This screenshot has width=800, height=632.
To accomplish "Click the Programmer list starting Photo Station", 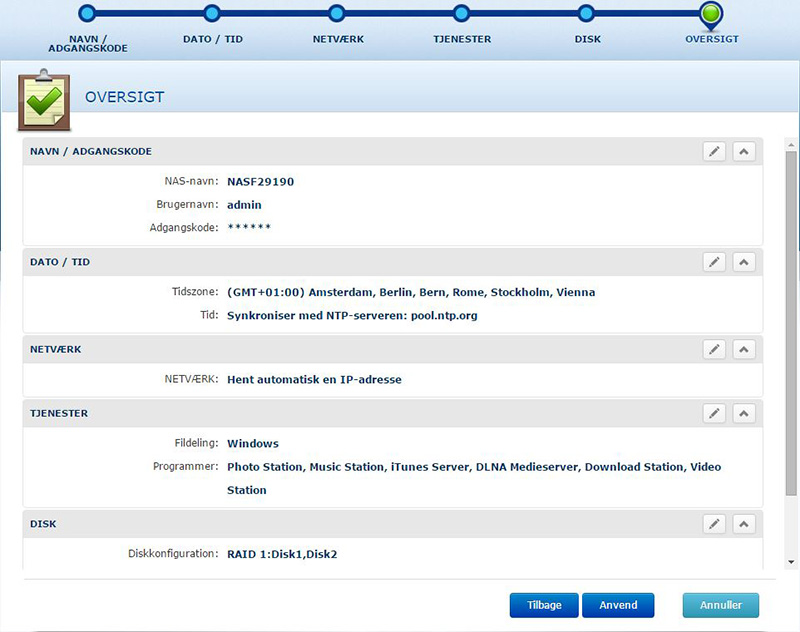I will pos(473,478).
